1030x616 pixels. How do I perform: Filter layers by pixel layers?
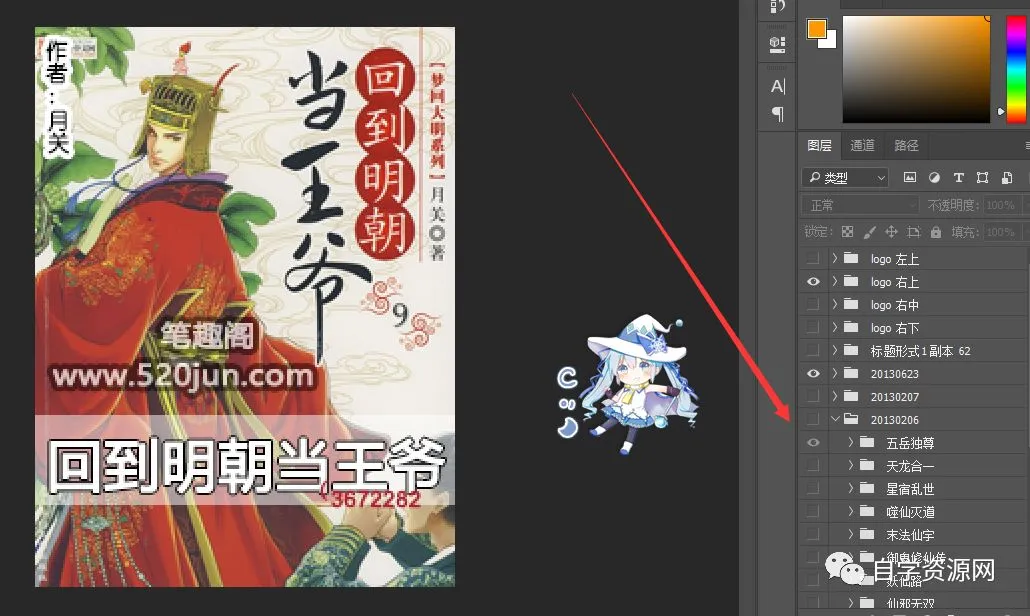(x=910, y=177)
